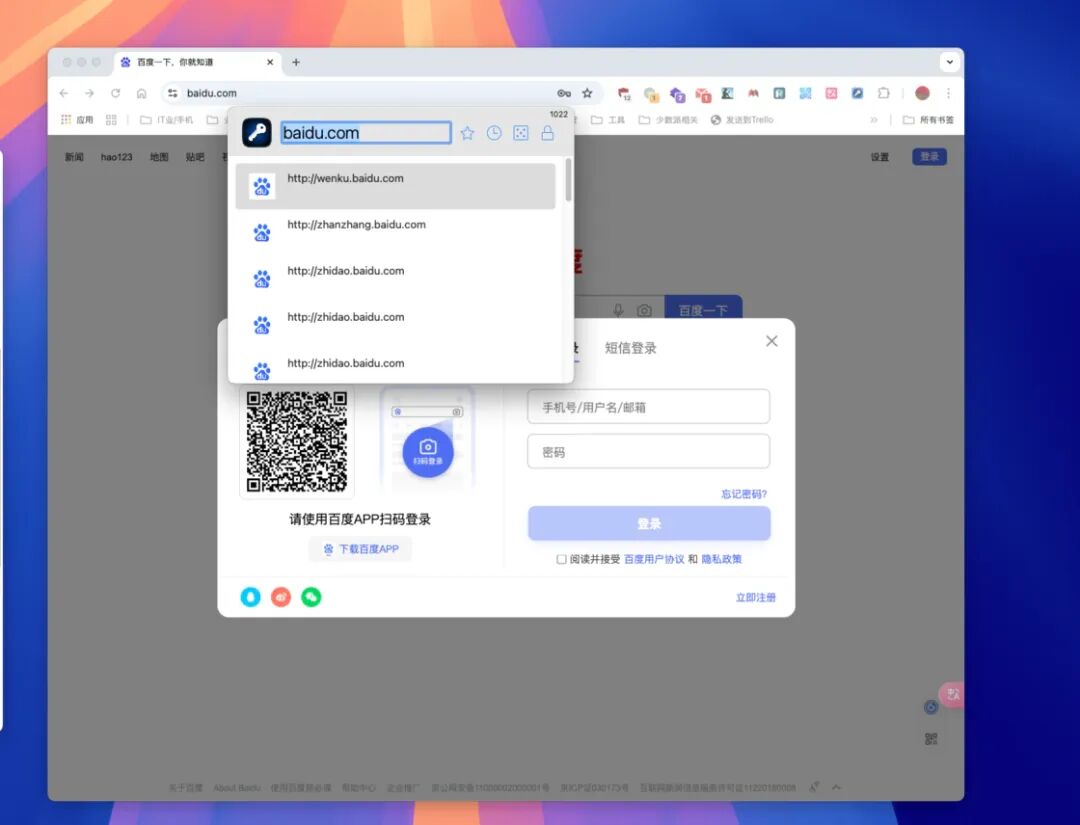Expand the tab search dropdown arrow
Screen dimensions: 1080x825
coord(950,62)
